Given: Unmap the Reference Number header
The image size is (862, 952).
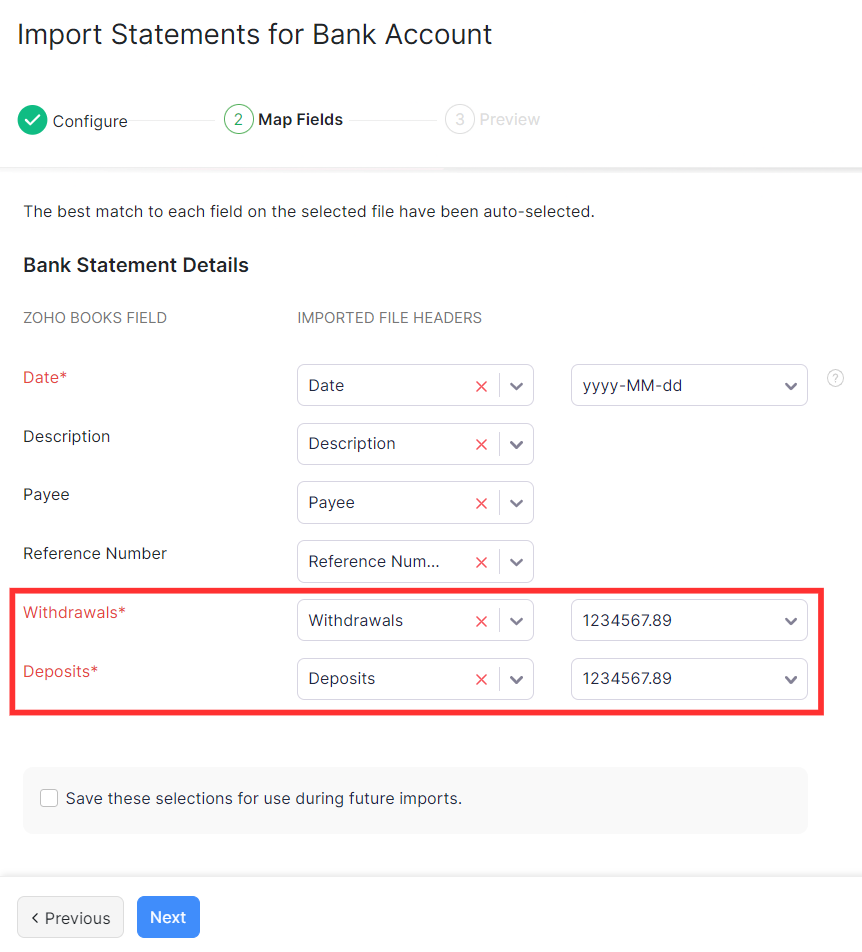Looking at the screenshot, I should (481, 561).
